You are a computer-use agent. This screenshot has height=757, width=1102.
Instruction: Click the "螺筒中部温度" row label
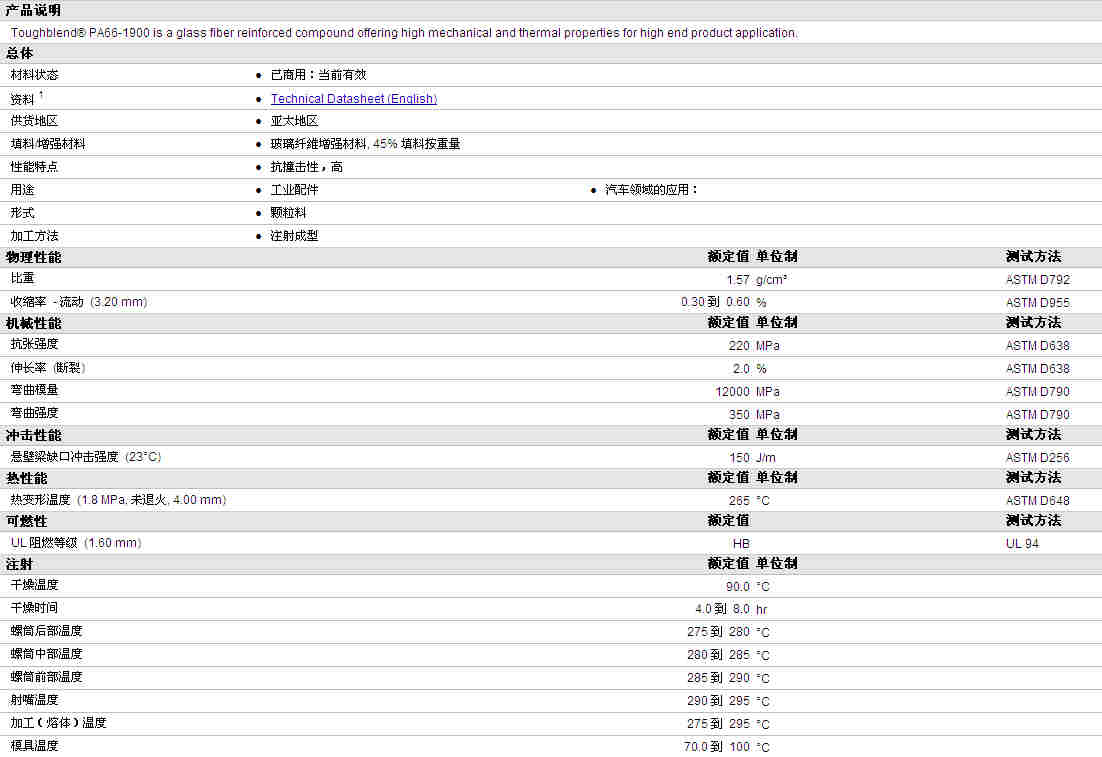[x=46, y=654]
